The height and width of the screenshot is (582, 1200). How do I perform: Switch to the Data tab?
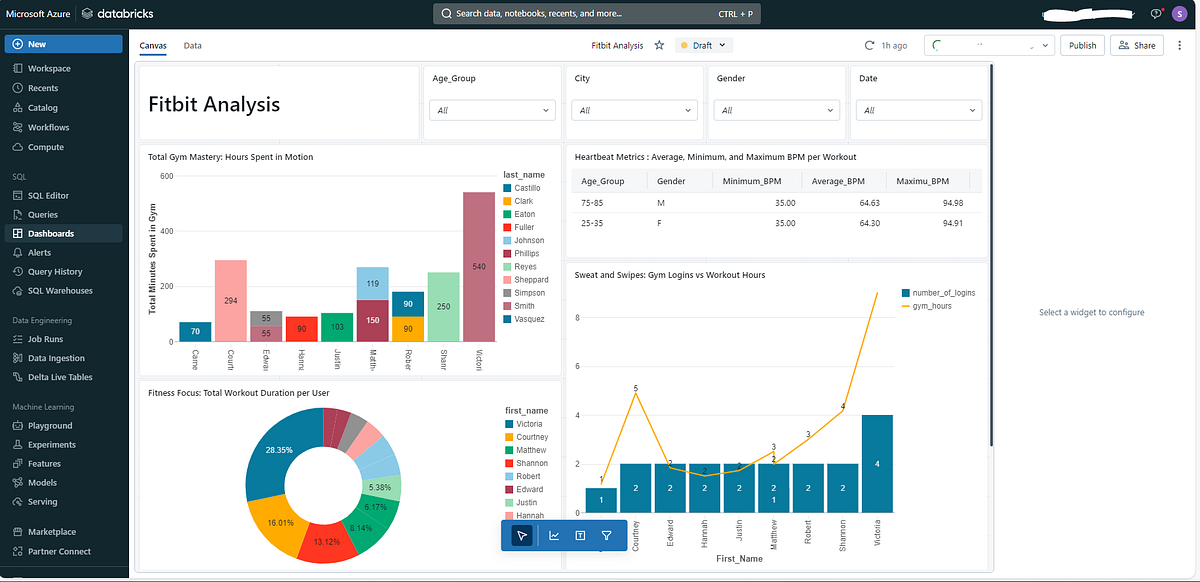[192, 45]
